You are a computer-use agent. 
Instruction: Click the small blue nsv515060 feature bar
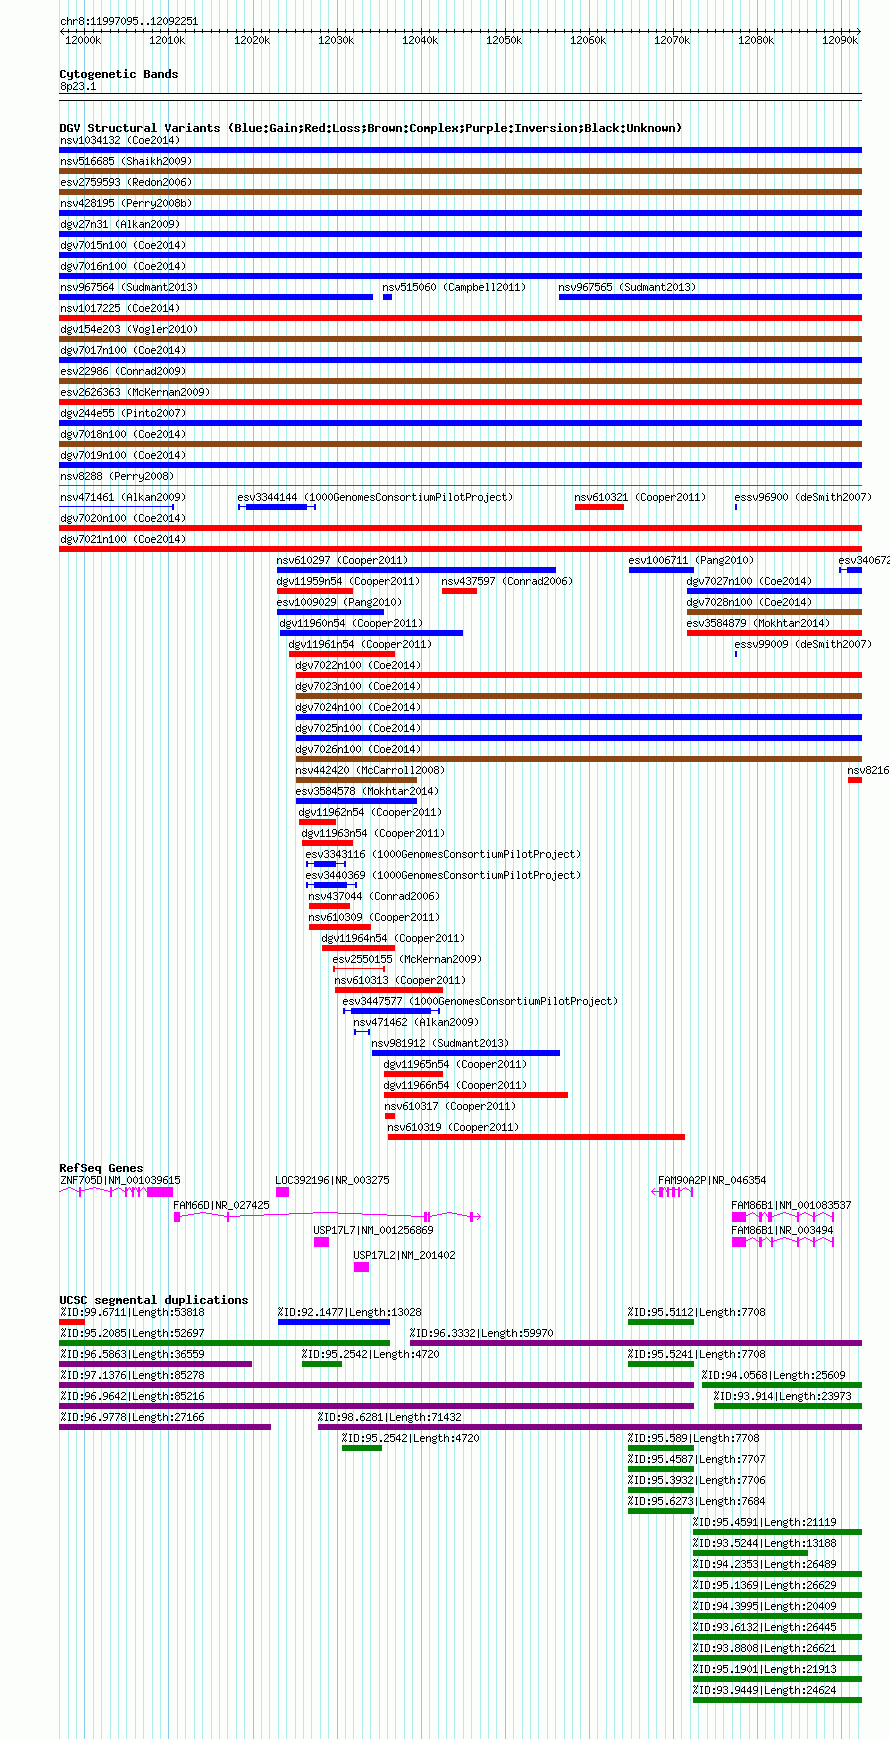pos(387,297)
